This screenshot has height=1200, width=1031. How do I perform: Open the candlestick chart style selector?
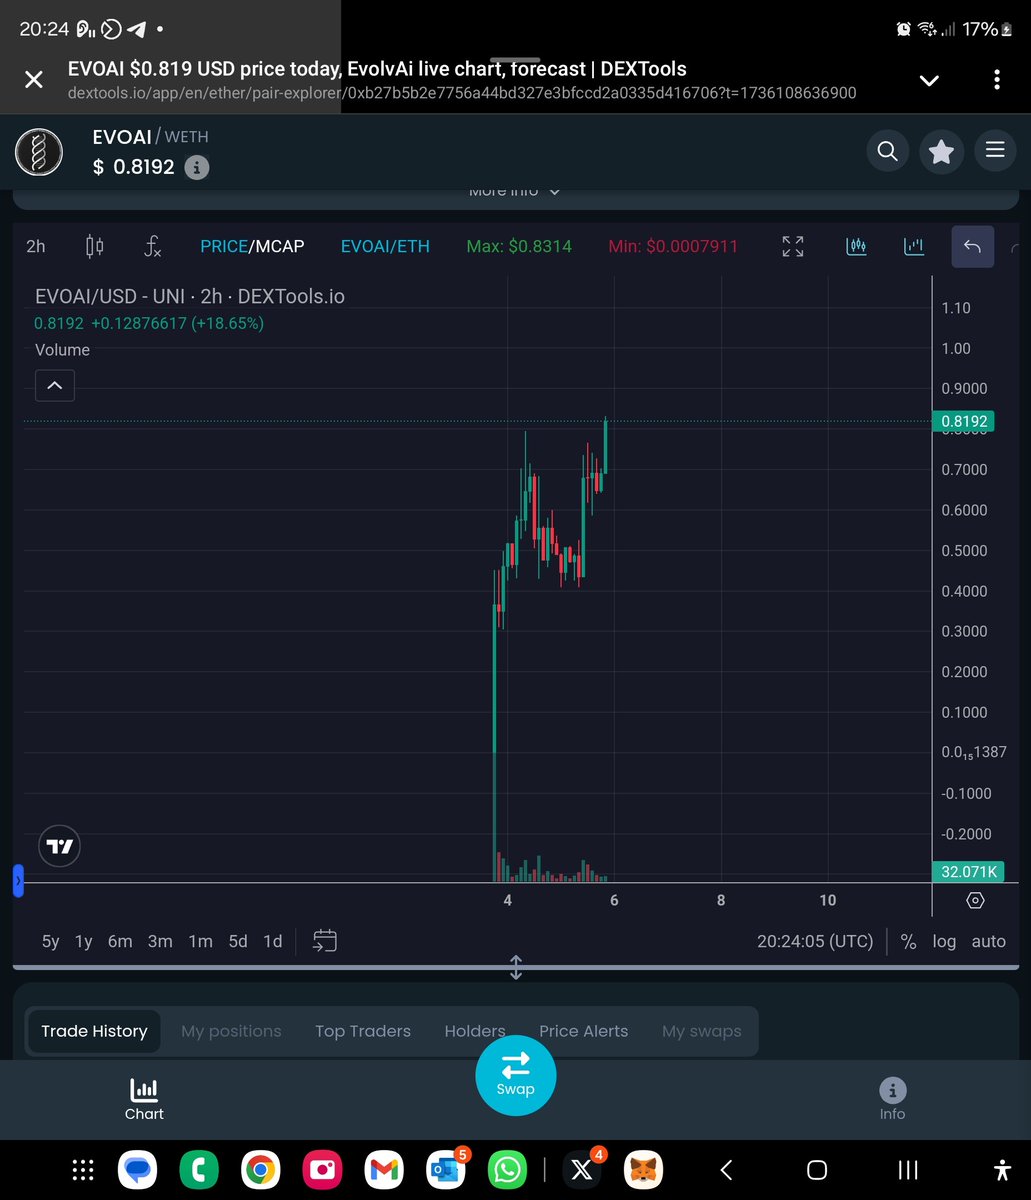click(x=95, y=246)
